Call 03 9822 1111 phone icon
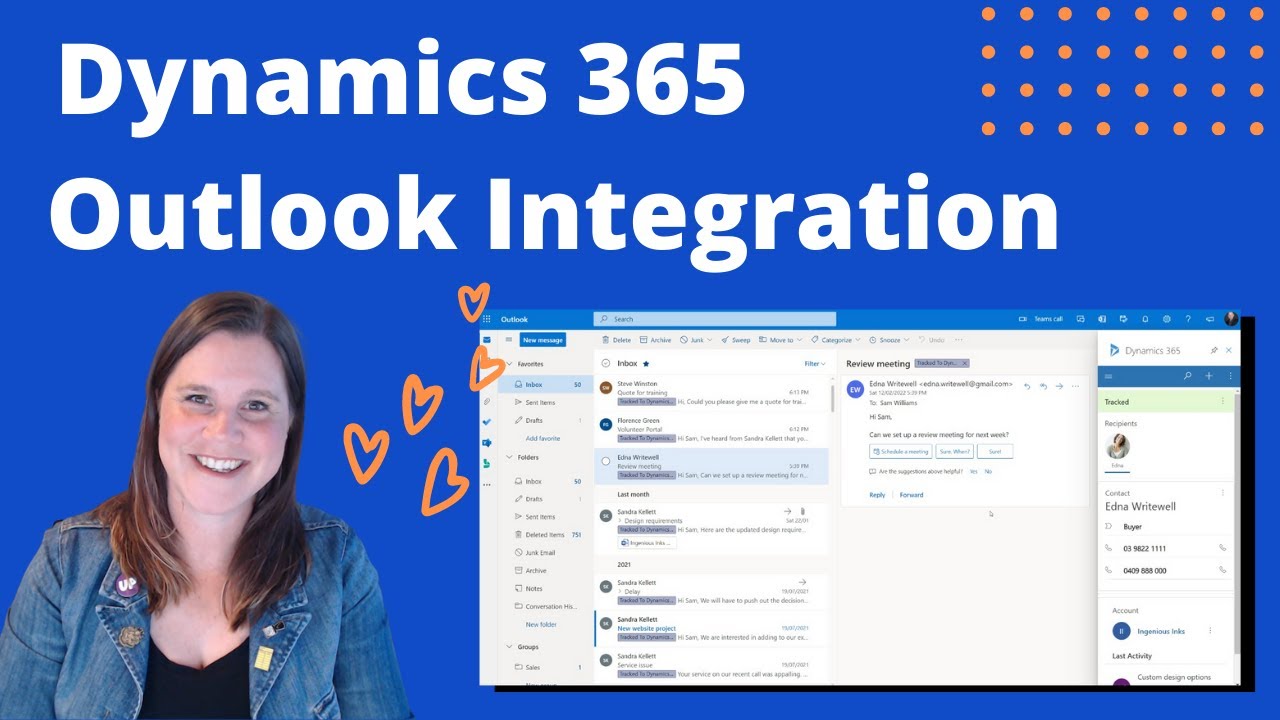 click(1222, 548)
